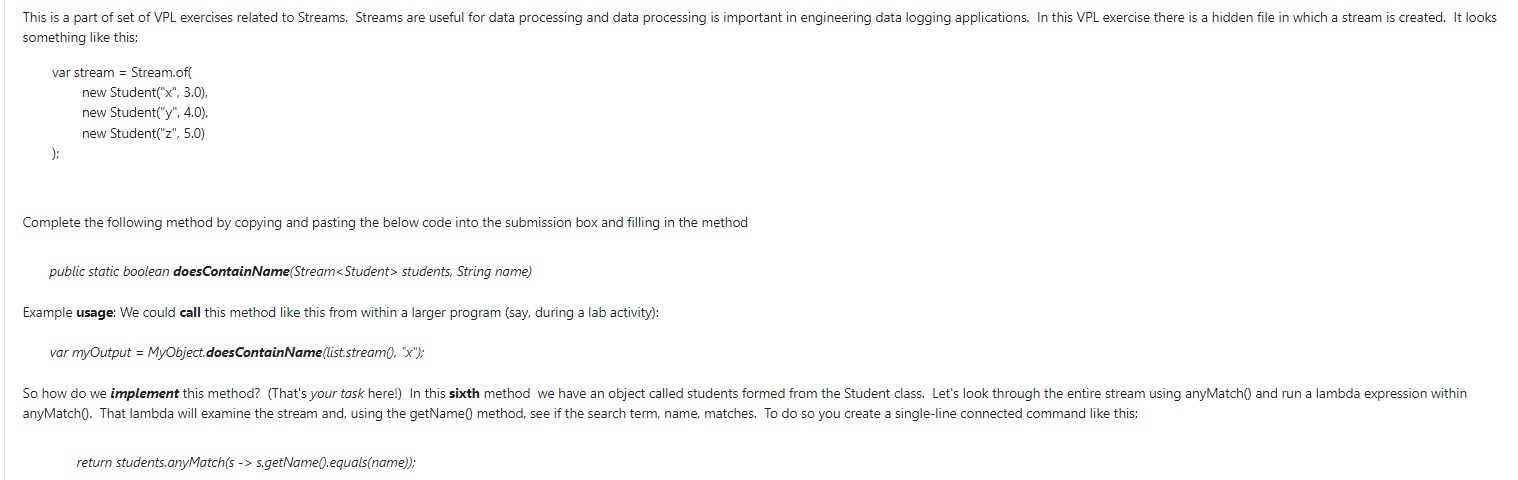
Task: Click the closing ');' of the stream code
Action: pyautogui.click(x=55, y=153)
